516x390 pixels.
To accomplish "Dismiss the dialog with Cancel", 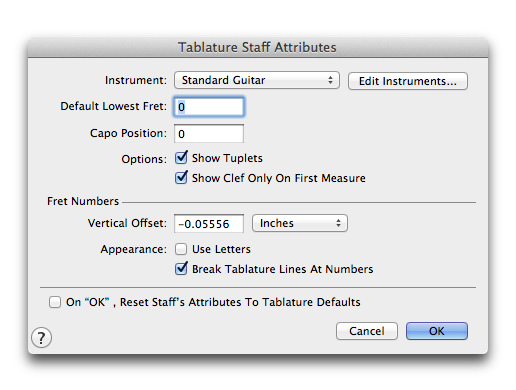I will tap(367, 331).
